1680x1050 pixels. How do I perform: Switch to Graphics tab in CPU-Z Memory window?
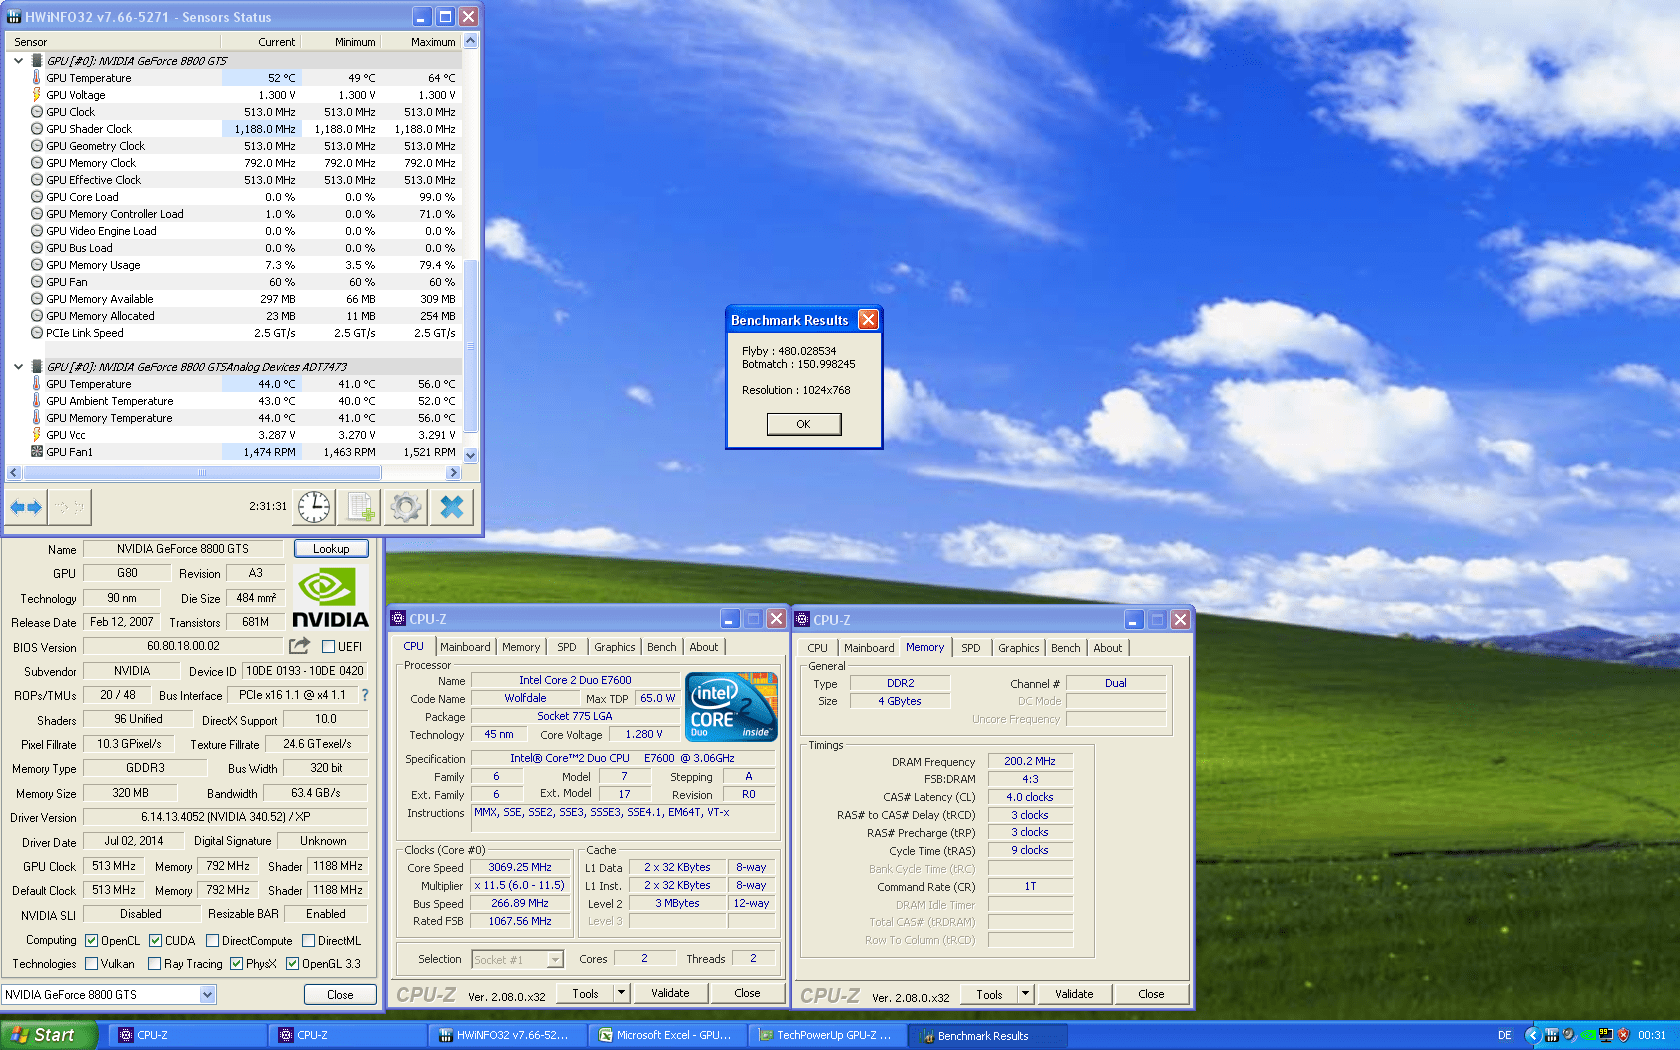coord(1019,648)
